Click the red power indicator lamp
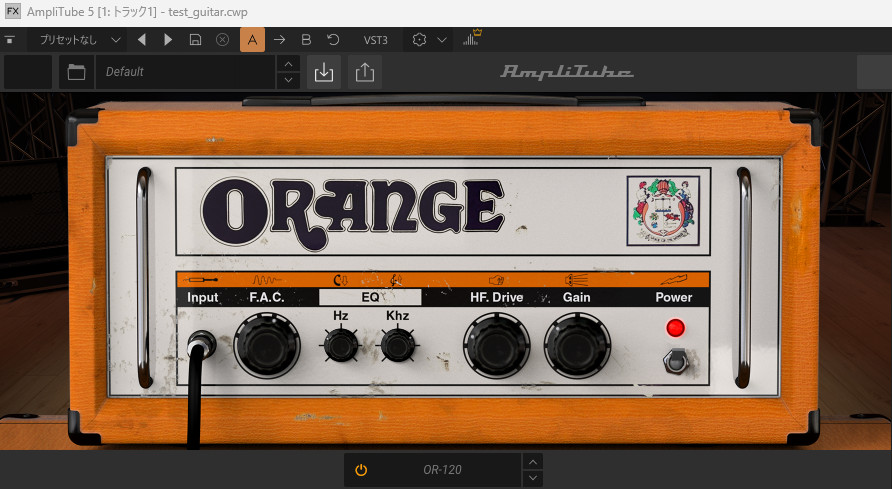 click(x=675, y=328)
